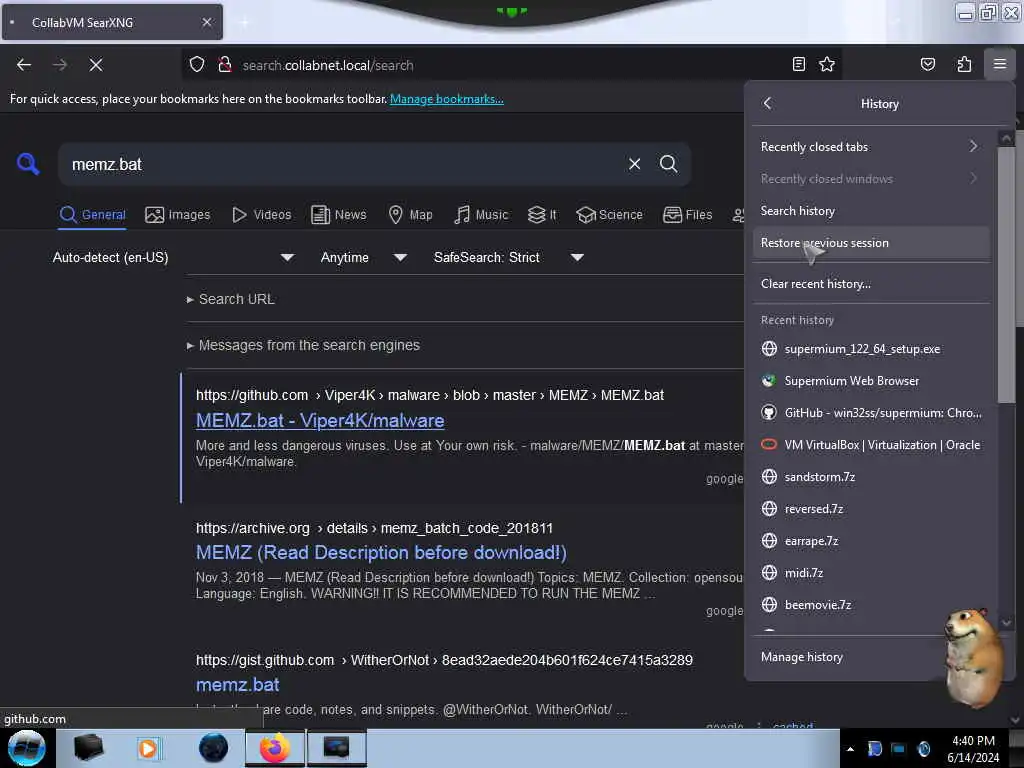
Task: Switch to the General search tab
Action: pyautogui.click(x=92, y=214)
